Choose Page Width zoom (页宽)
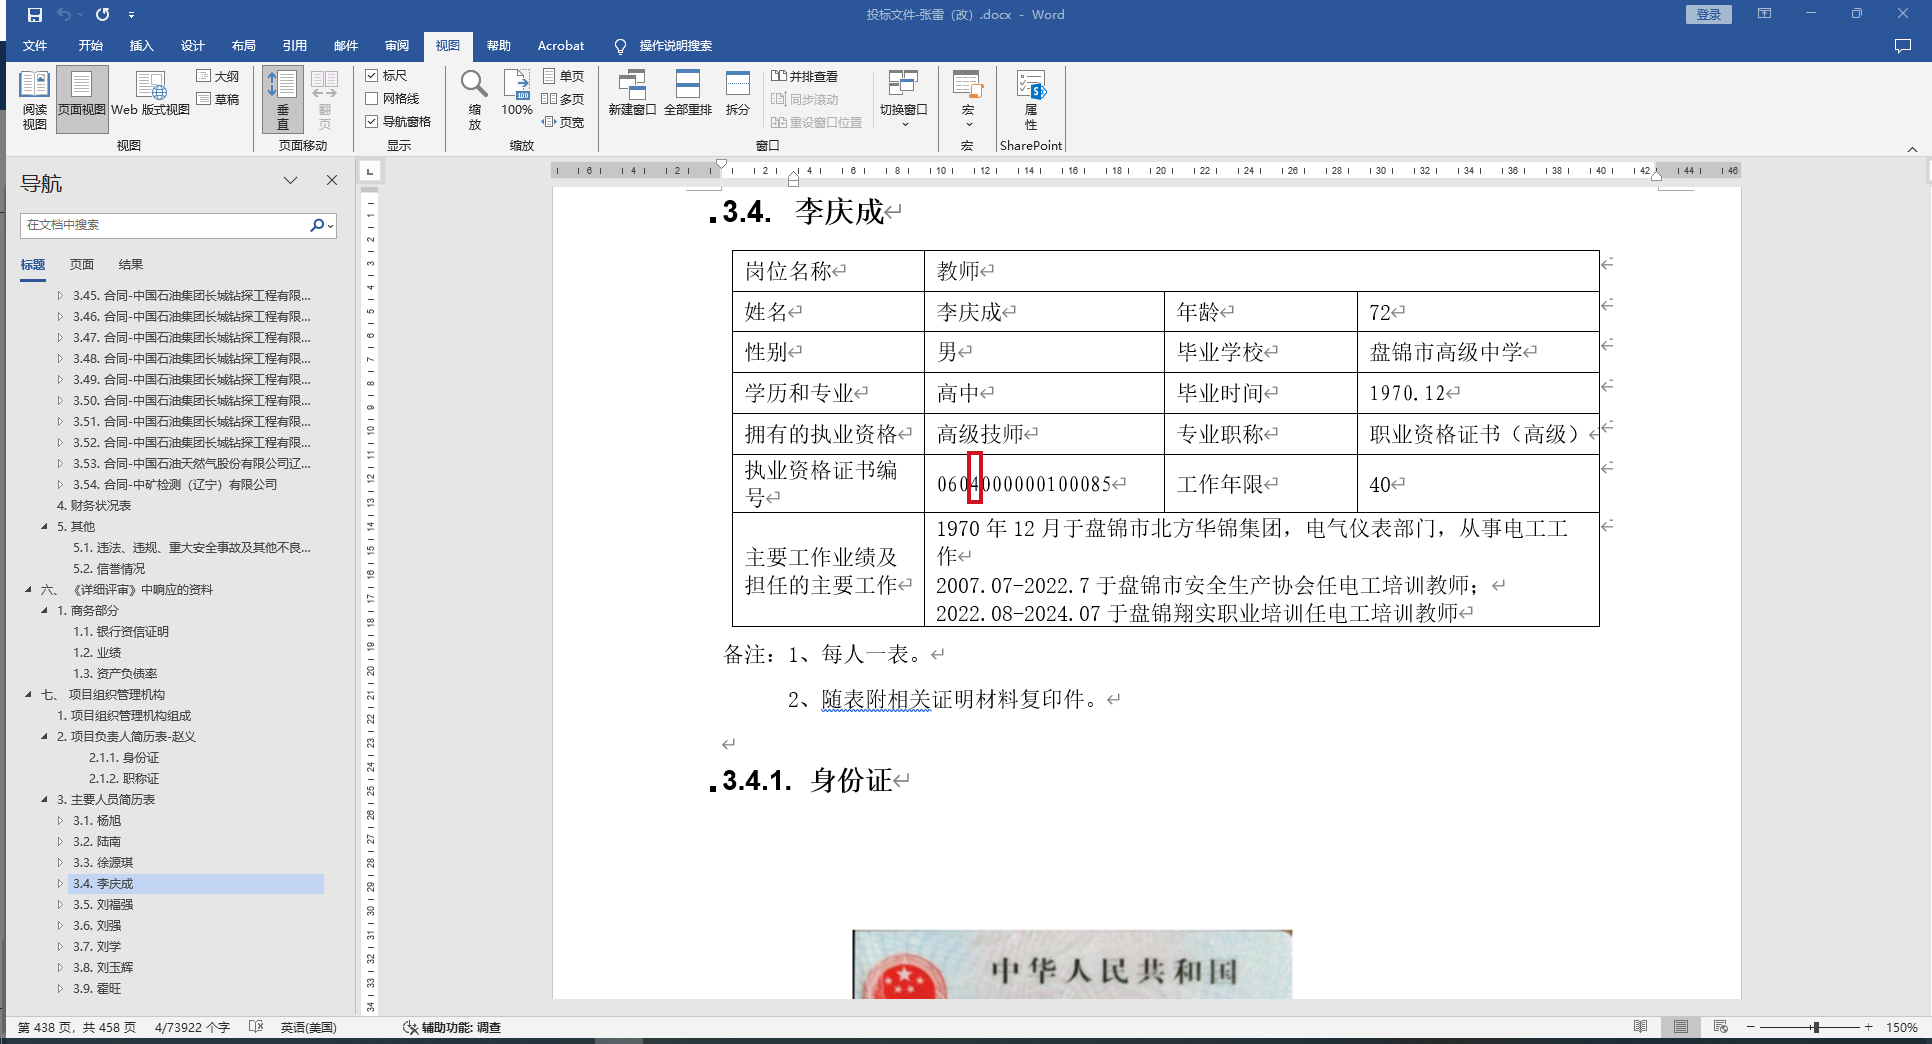This screenshot has height=1044, width=1932. click(564, 122)
